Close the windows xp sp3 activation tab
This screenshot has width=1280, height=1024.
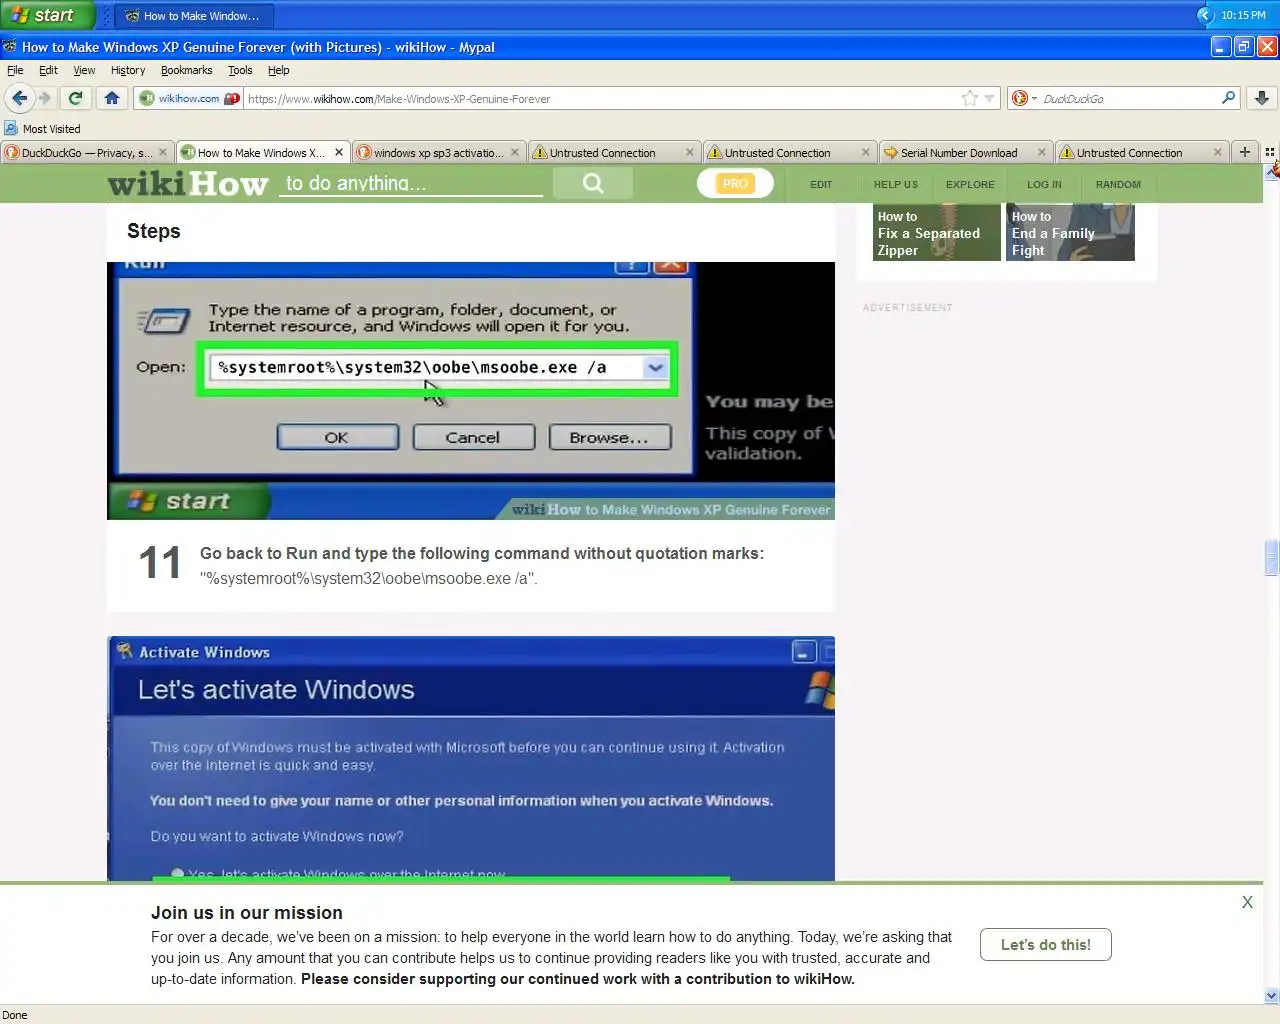[515, 152]
